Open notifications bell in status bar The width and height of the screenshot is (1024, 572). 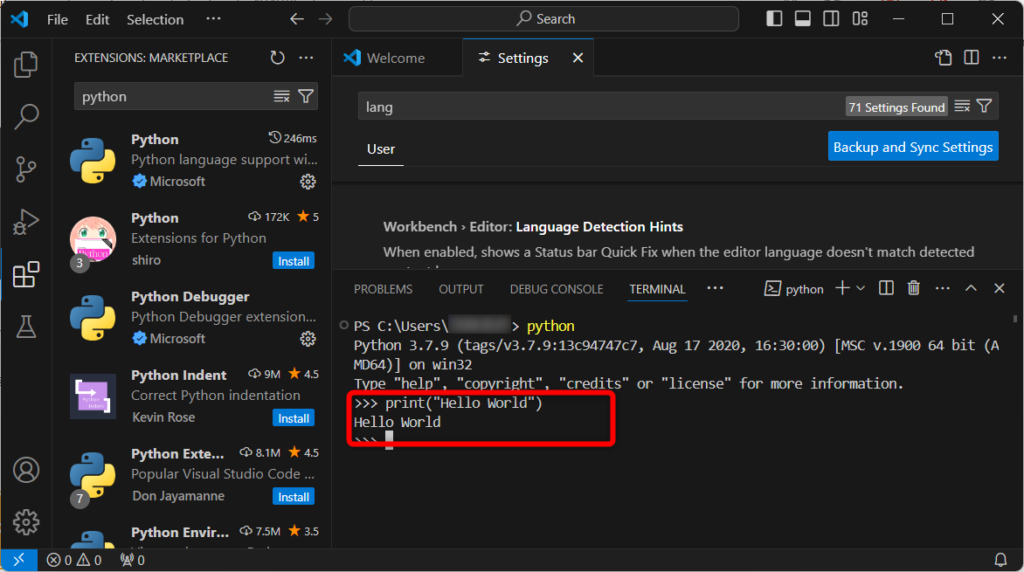pos(1000,560)
